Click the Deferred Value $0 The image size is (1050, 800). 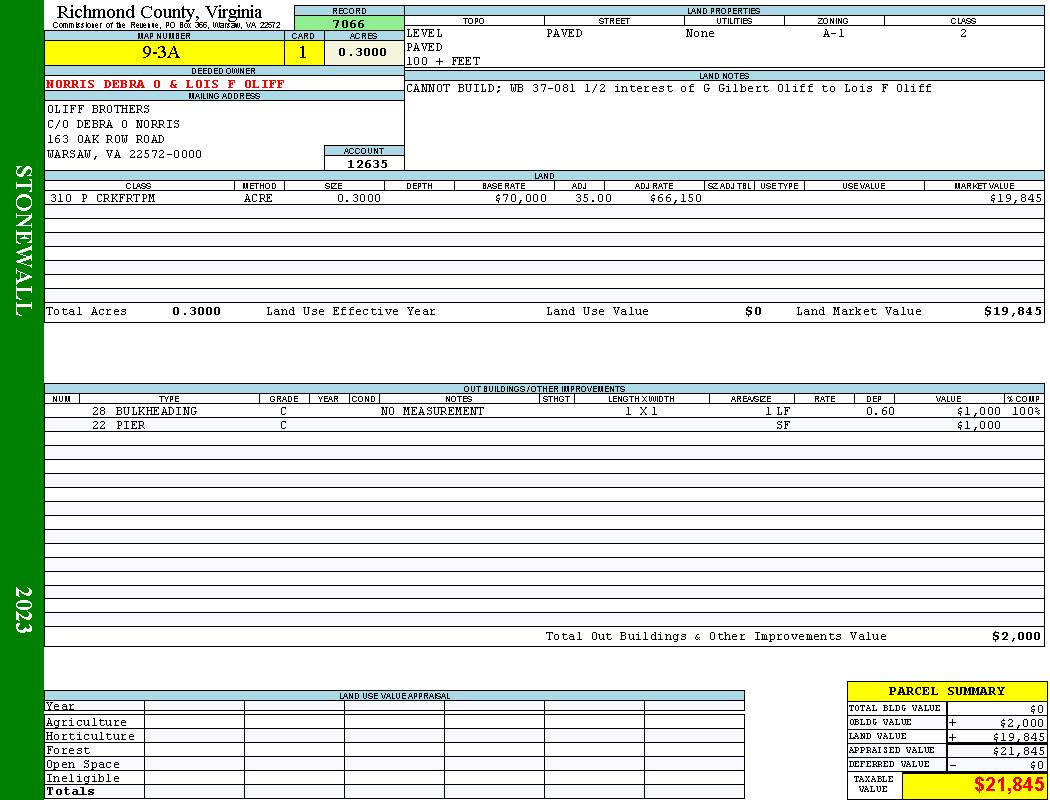[1037, 765]
